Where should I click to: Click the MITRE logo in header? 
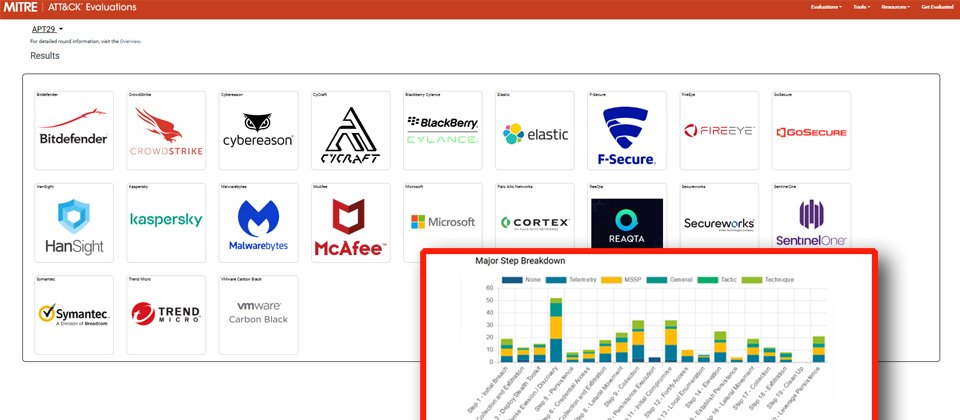coord(20,7)
